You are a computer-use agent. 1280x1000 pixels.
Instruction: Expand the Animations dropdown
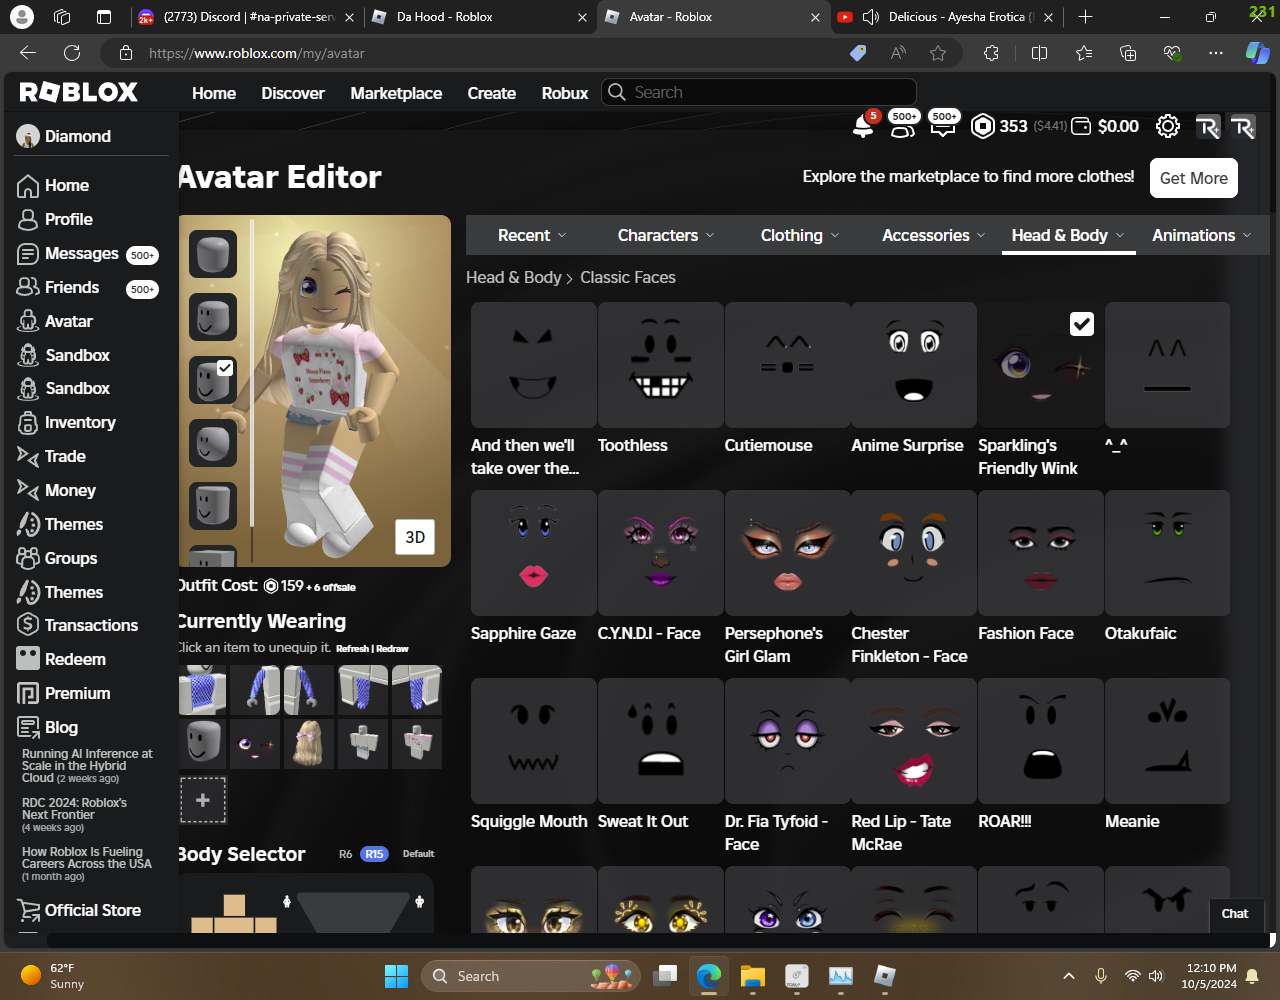coord(1201,235)
